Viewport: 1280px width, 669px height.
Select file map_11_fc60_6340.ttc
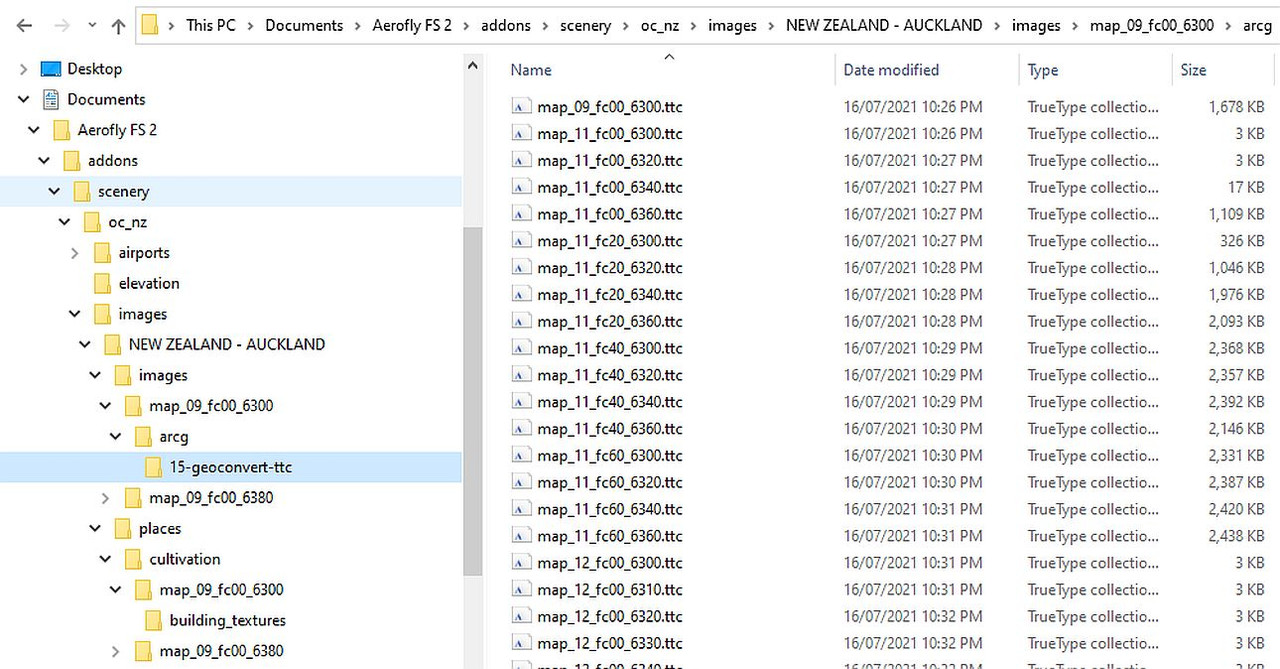(x=610, y=509)
